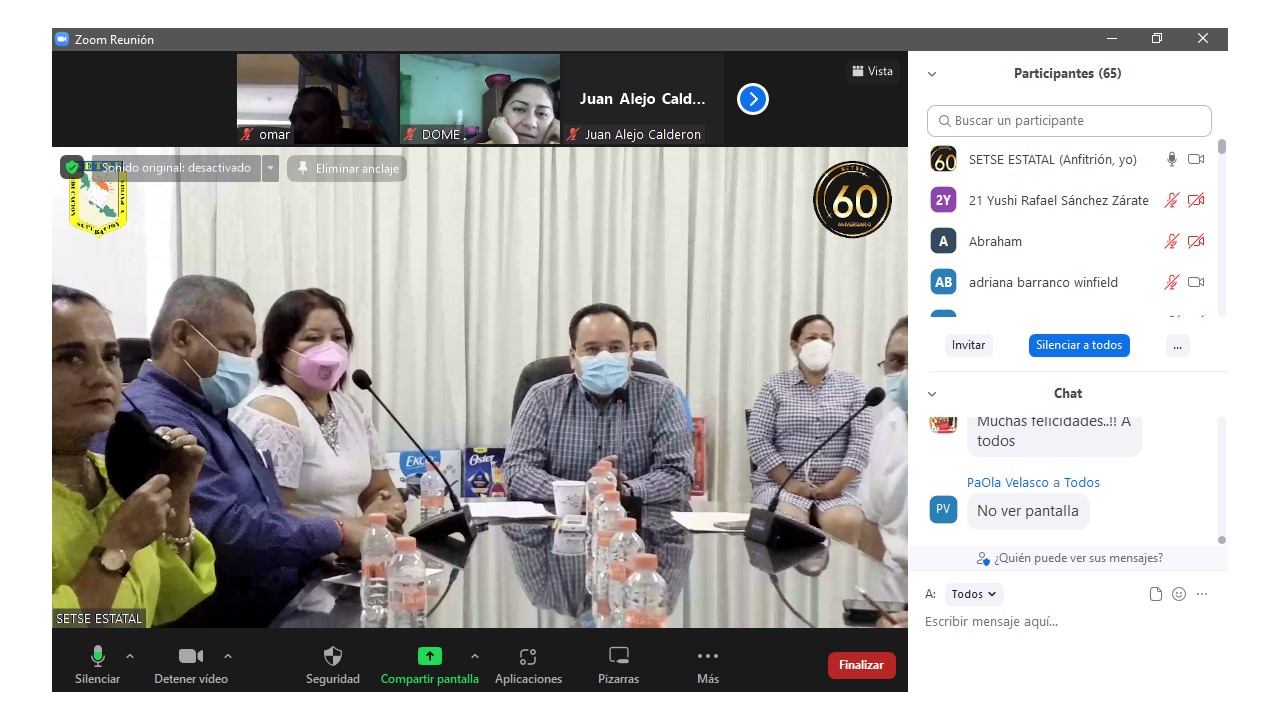Screen dimensions: 1280x720
Task: Maximize the Zoom Reunión window
Action: [1157, 39]
